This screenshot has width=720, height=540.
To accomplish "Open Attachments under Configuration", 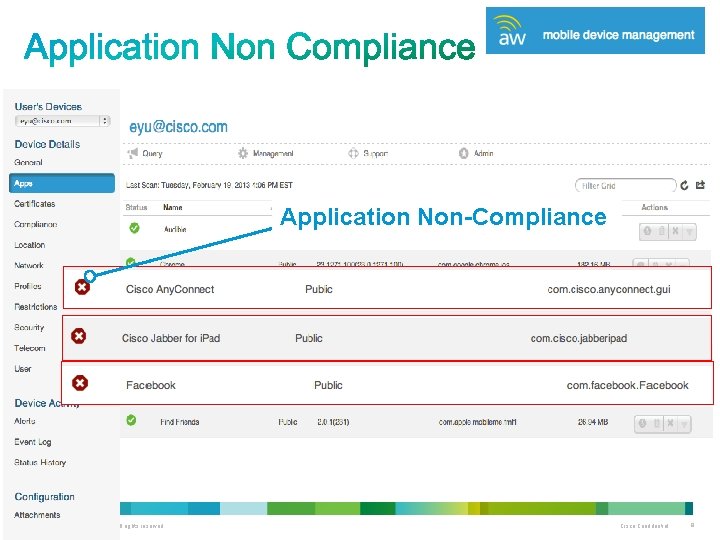I will tap(37, 515).
